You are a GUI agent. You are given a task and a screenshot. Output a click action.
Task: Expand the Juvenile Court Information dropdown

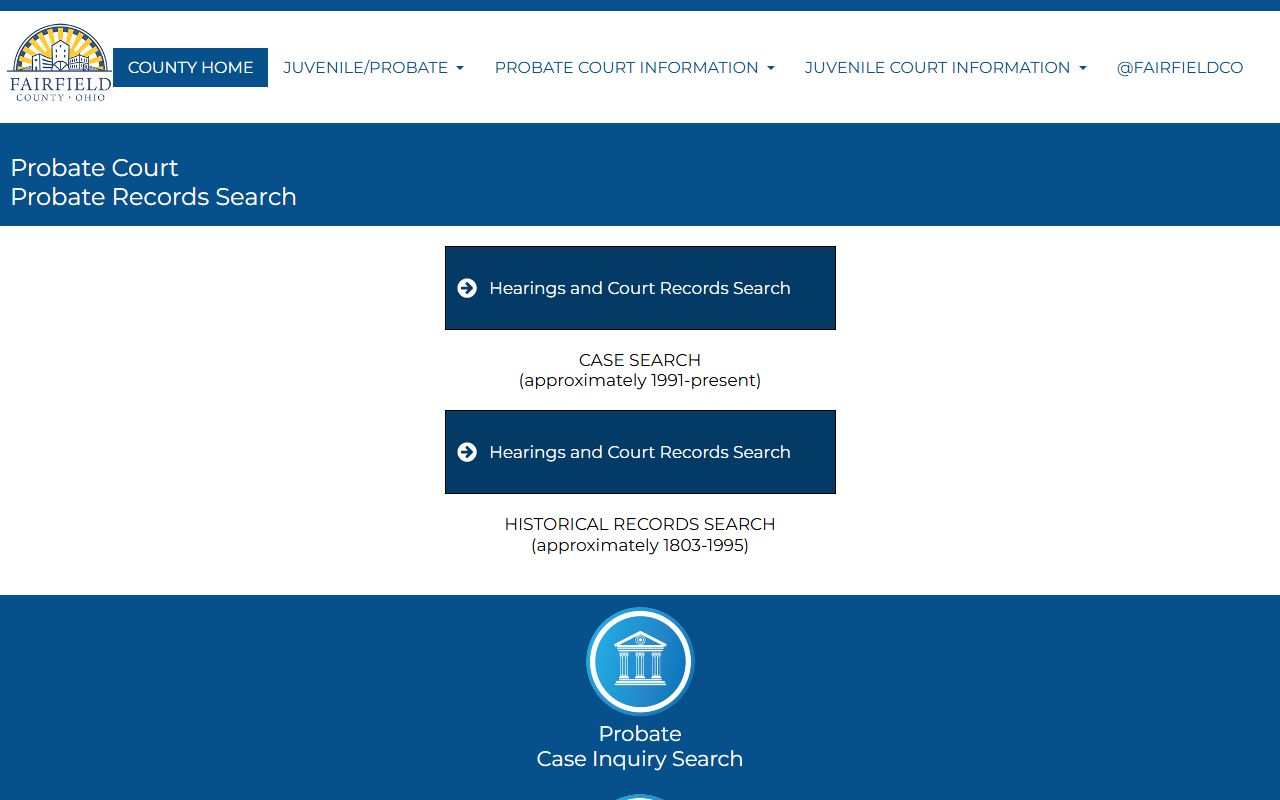coord(946,67)
